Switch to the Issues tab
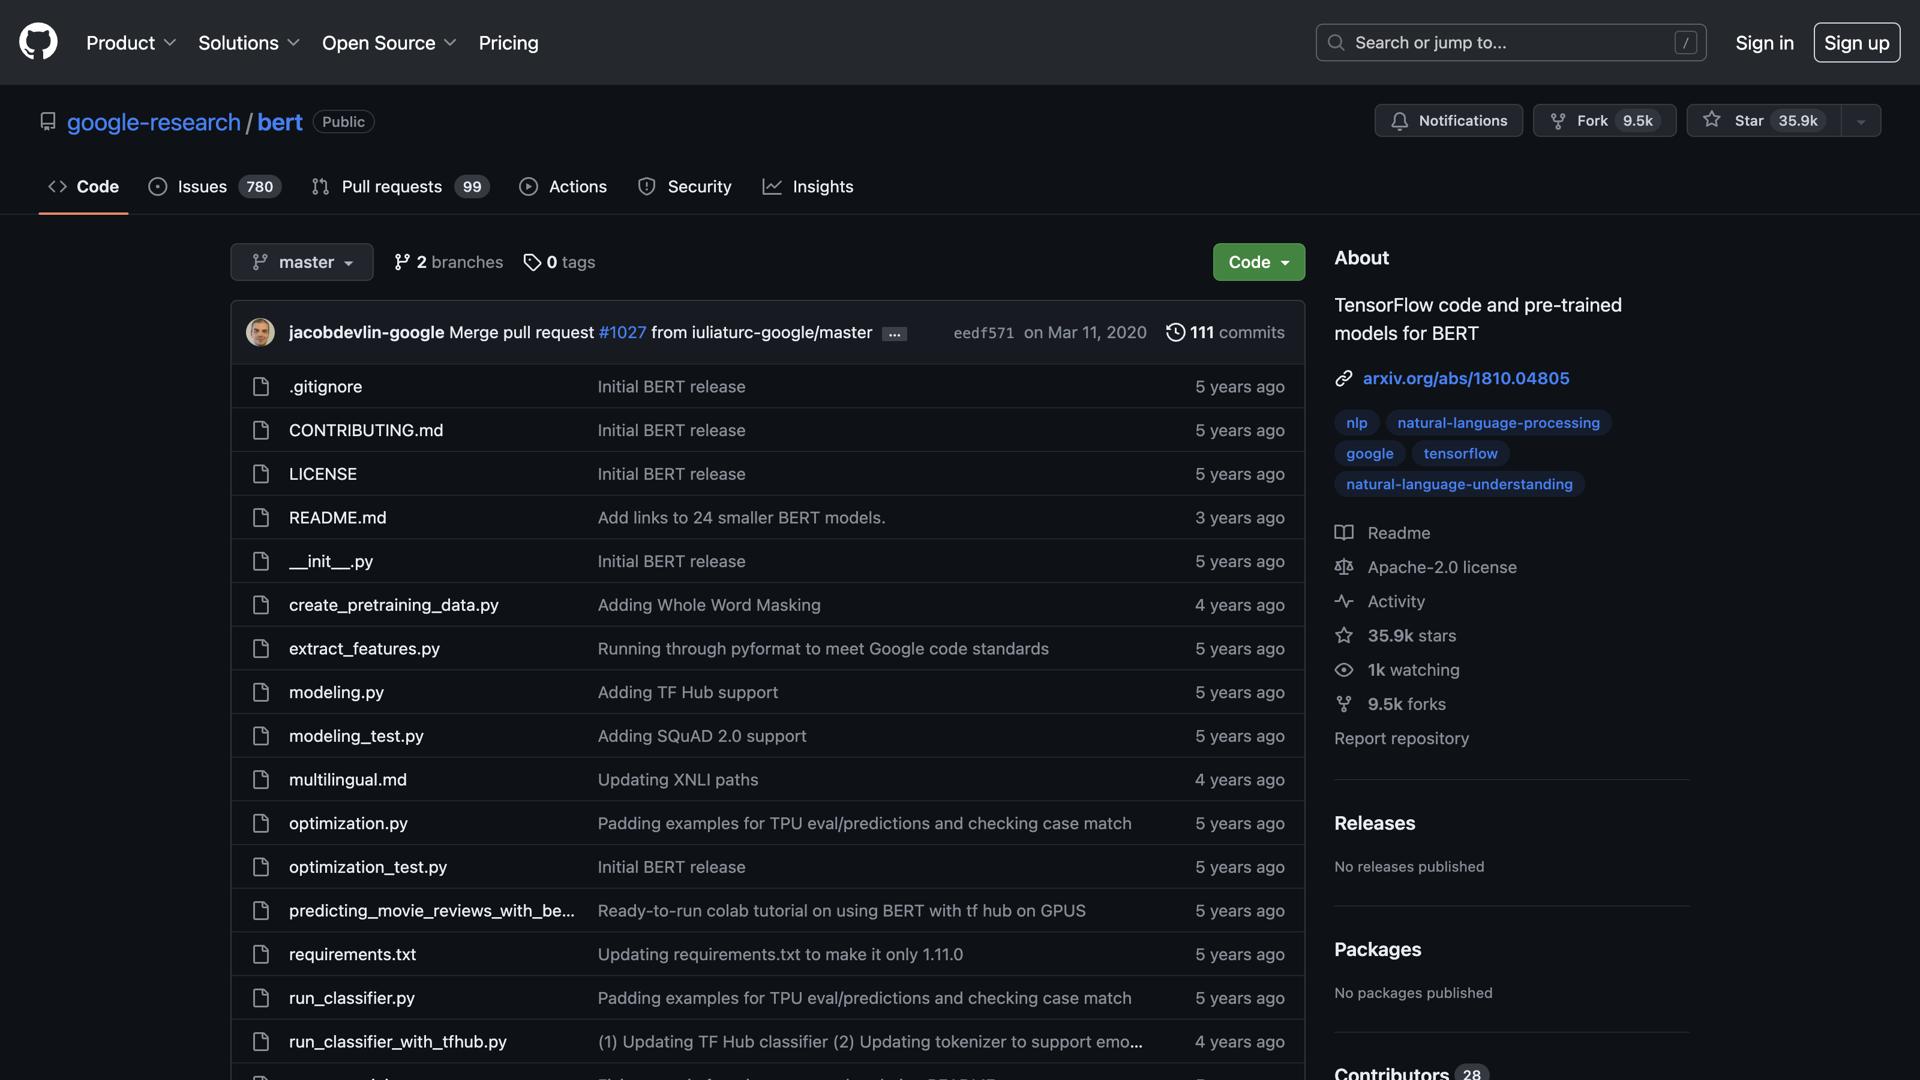Screen dimensions: 1920x1080 (x=214, y=187)
